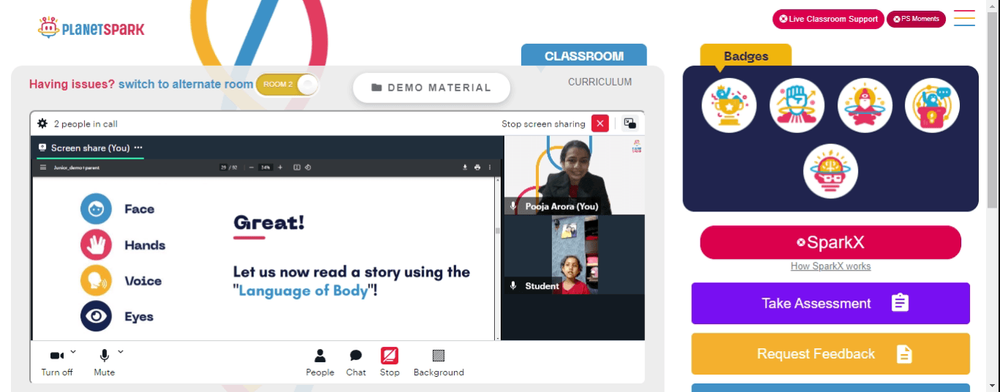Open the Chat panel

(356, 362)
